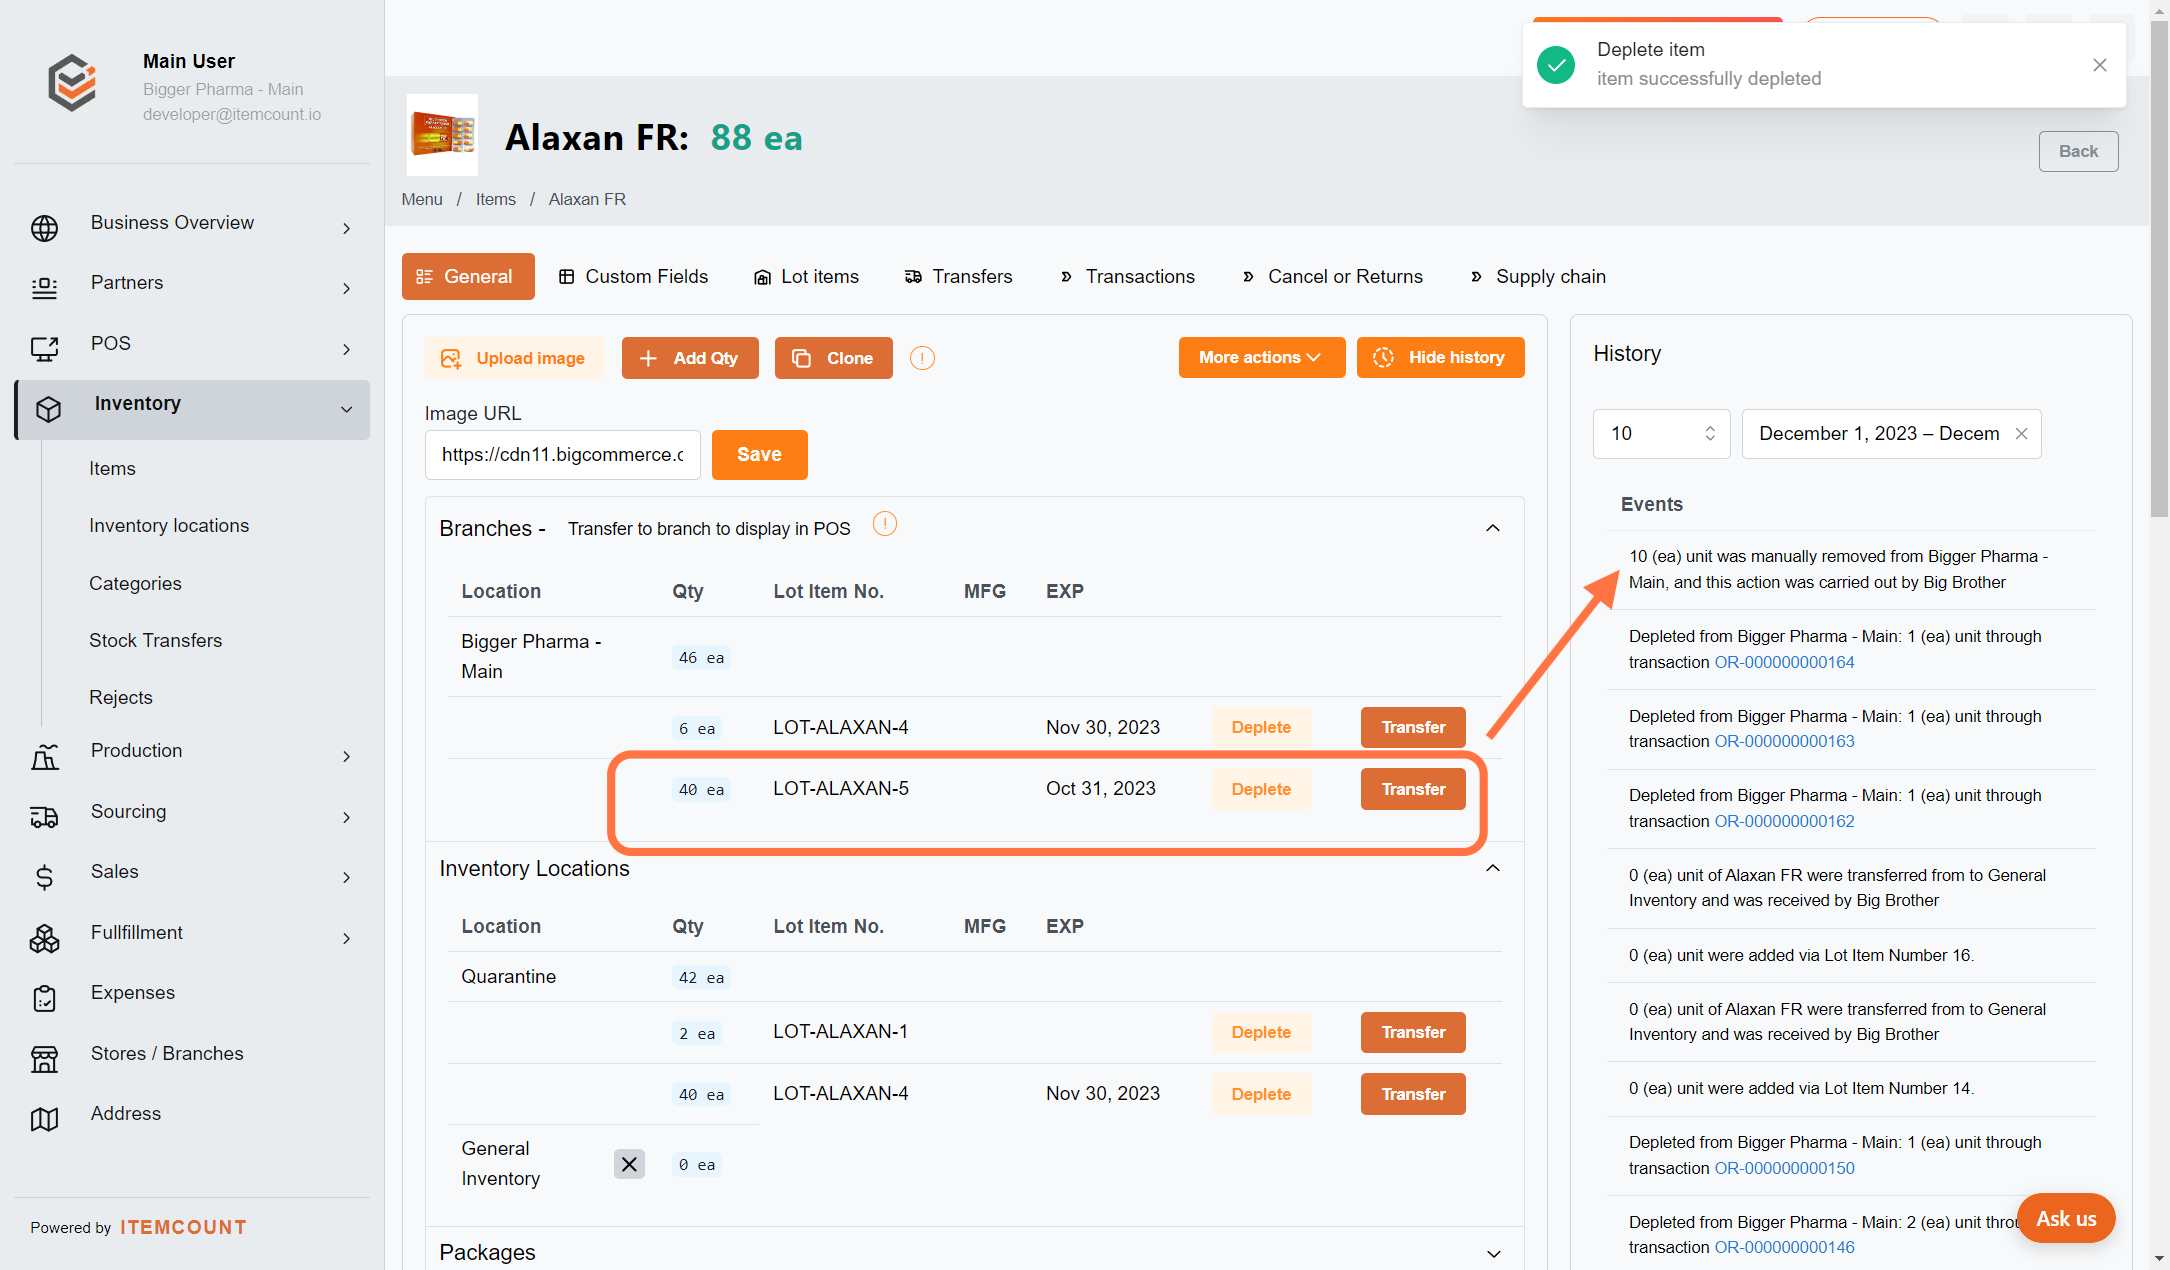The height and width of the screenshot is (1270, 2170).
Task: Change history page size stepper showing 10
Action: click(1710, 434)
